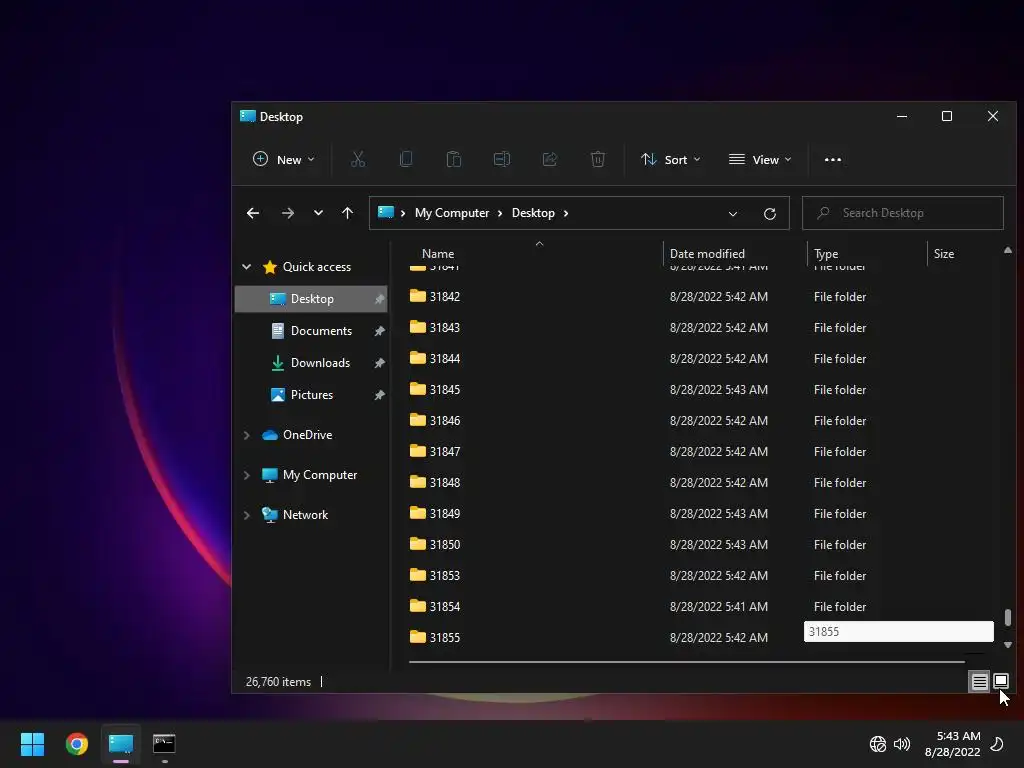
Task: Sort by the Size column header
Action: [x=944, y=253]
